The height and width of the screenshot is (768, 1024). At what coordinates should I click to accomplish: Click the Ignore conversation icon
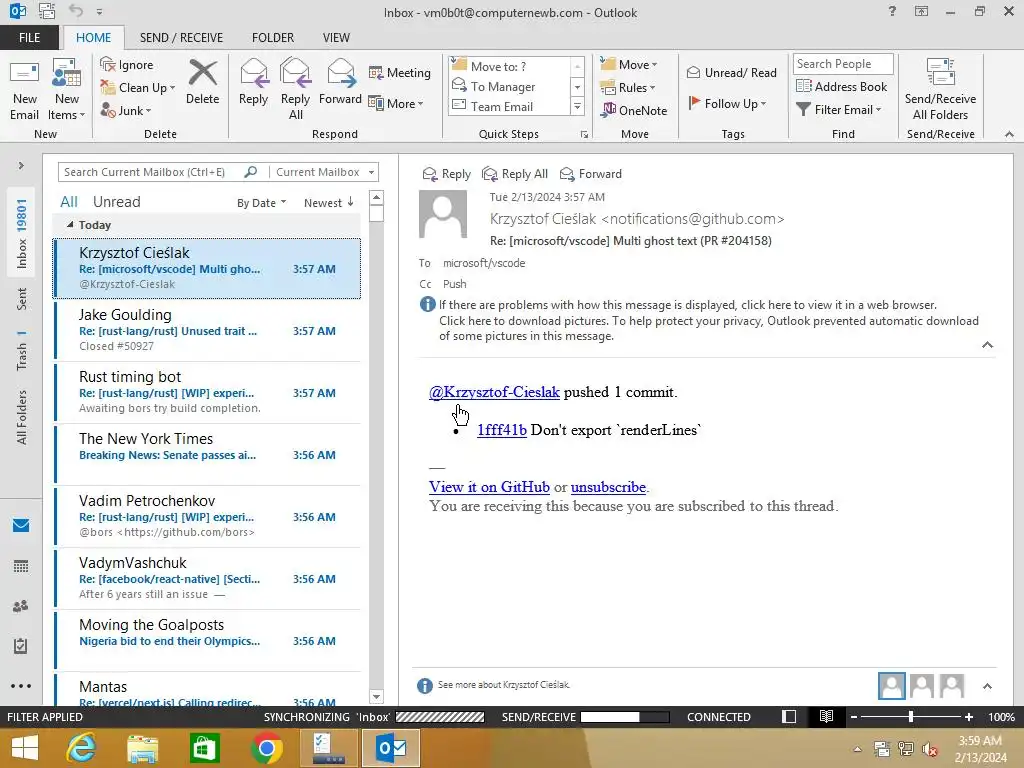(127, 65)
